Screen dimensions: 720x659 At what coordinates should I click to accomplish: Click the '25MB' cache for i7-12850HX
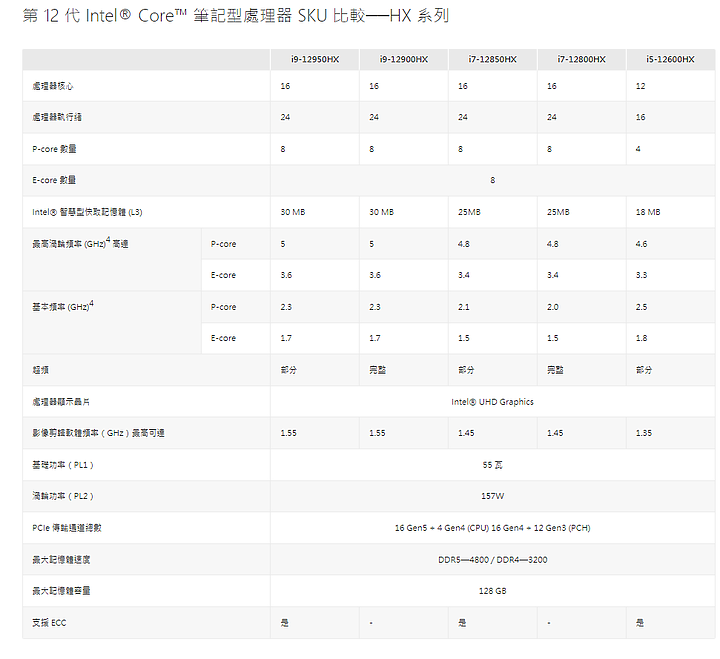469,212
